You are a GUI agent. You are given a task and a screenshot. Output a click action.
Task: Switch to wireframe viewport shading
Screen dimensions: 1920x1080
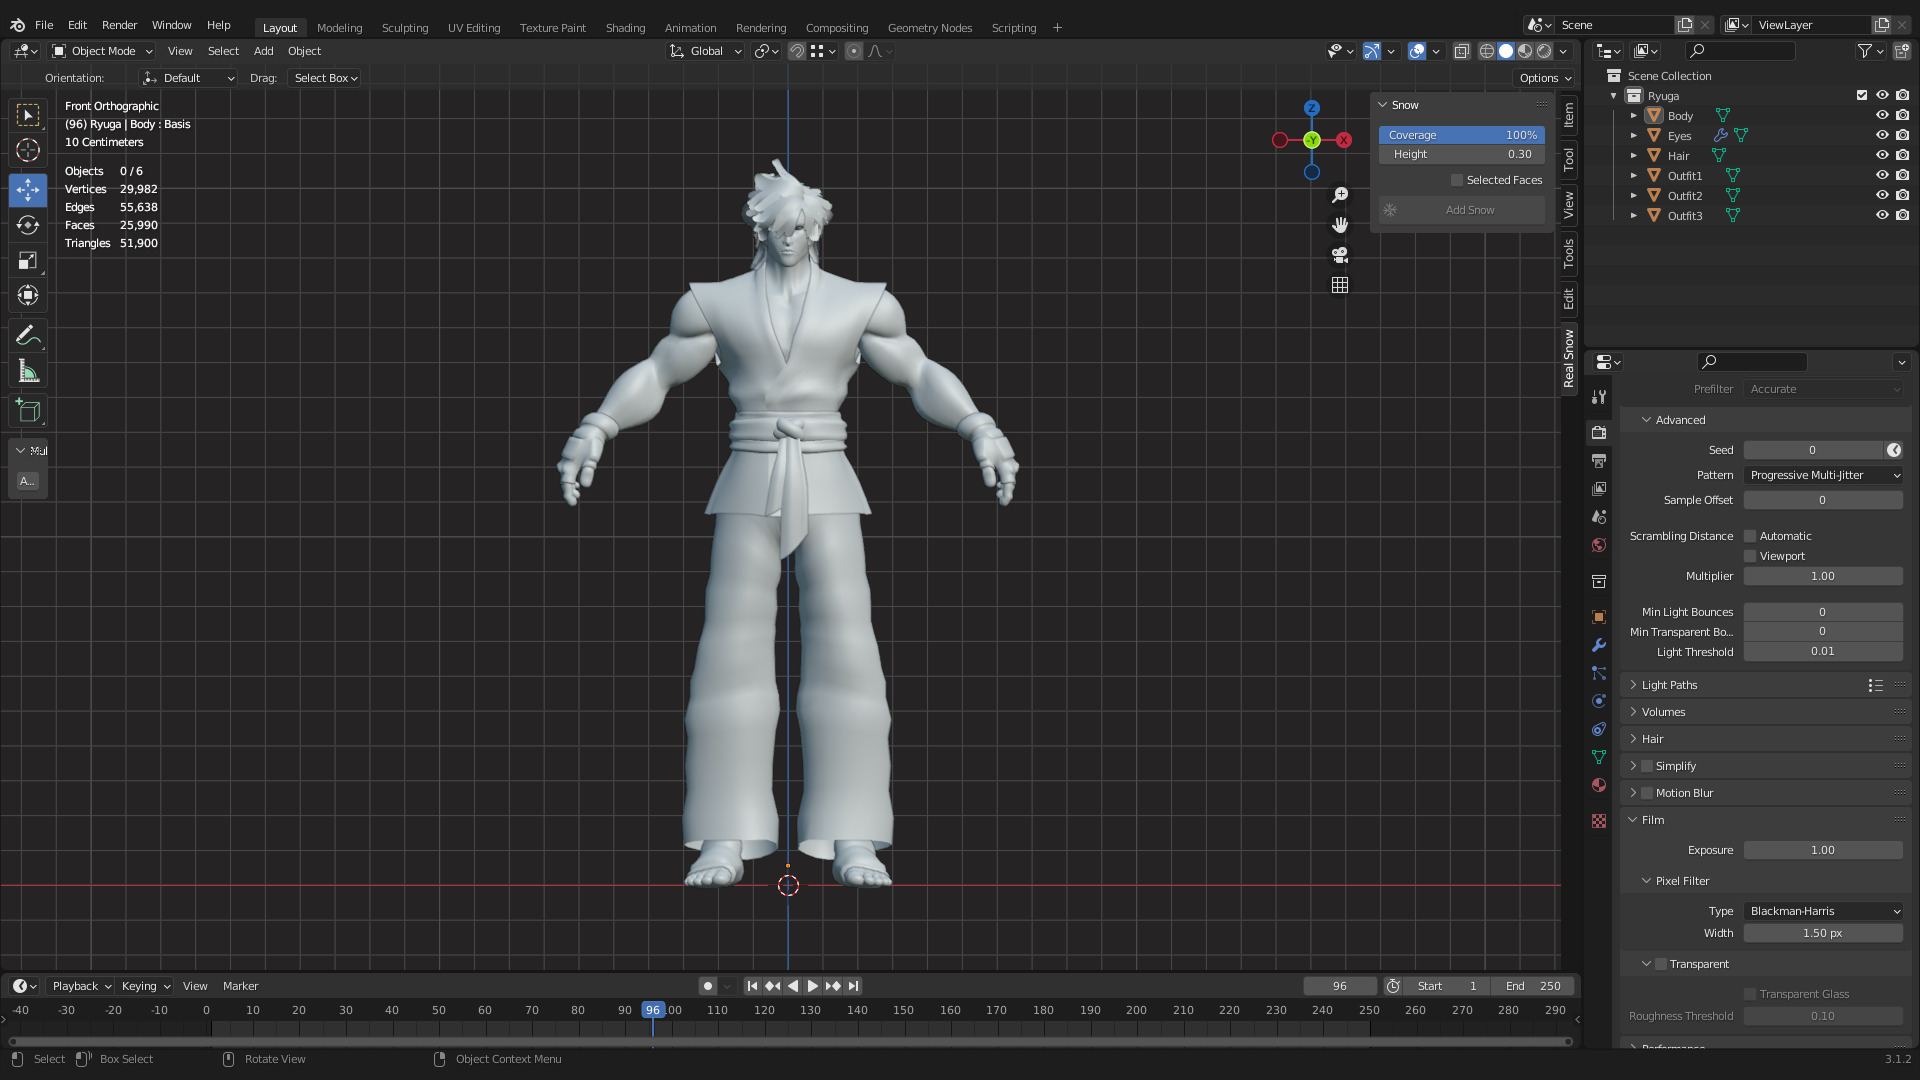coord(1487,51)
